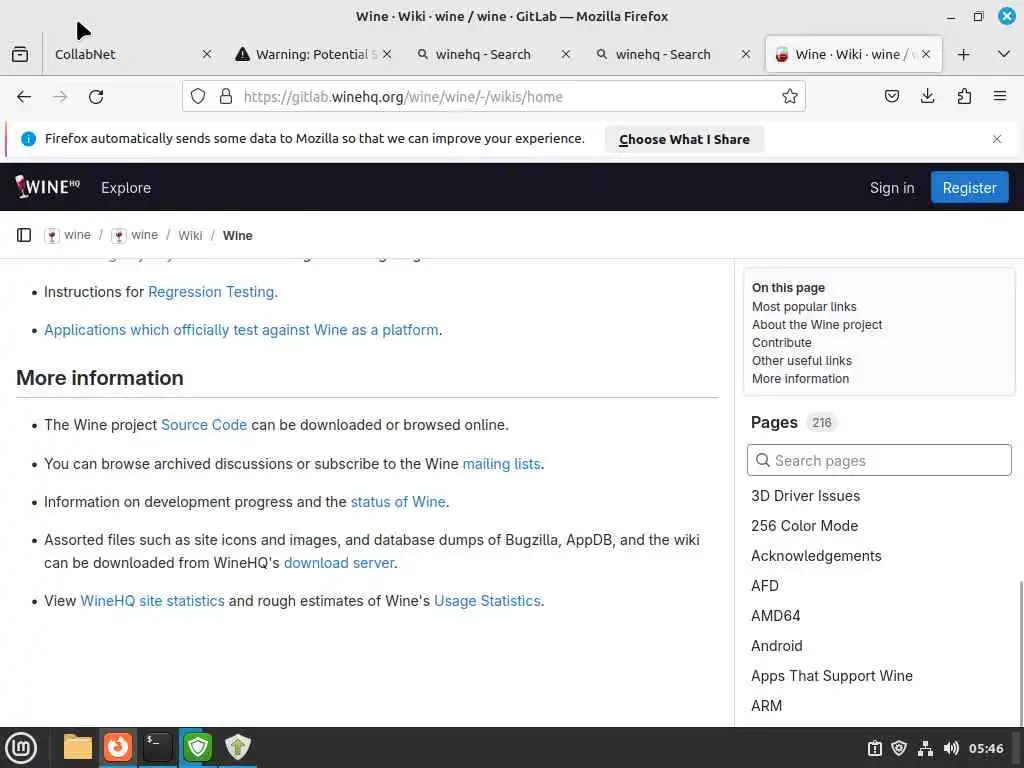Click the tracking protection shield icon
The width and height of the screenshot is (1024, 768).
pos(198,97)
